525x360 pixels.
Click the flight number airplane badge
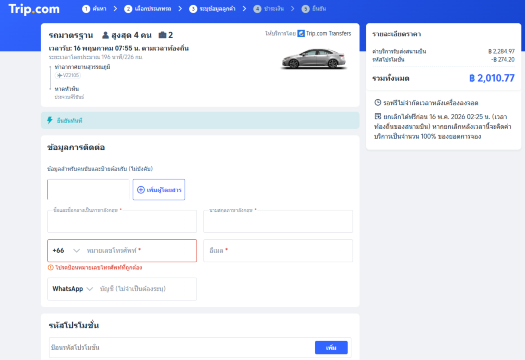click(x=68, y=75)
